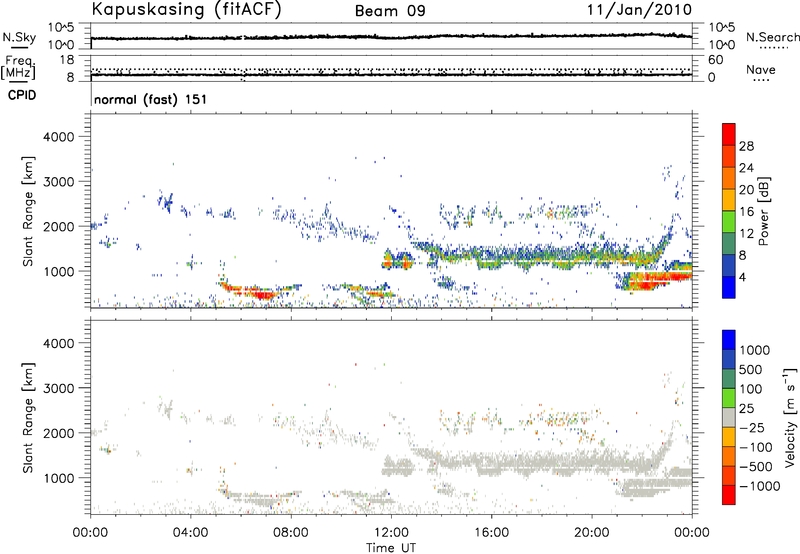This screenshot has width=800, height=554.
Task: Click power colorbar value 8
Action: (x=743, y=256)
